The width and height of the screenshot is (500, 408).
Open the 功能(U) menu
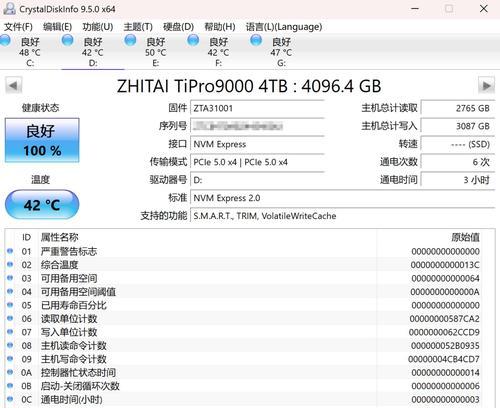[x=98, y=27]
